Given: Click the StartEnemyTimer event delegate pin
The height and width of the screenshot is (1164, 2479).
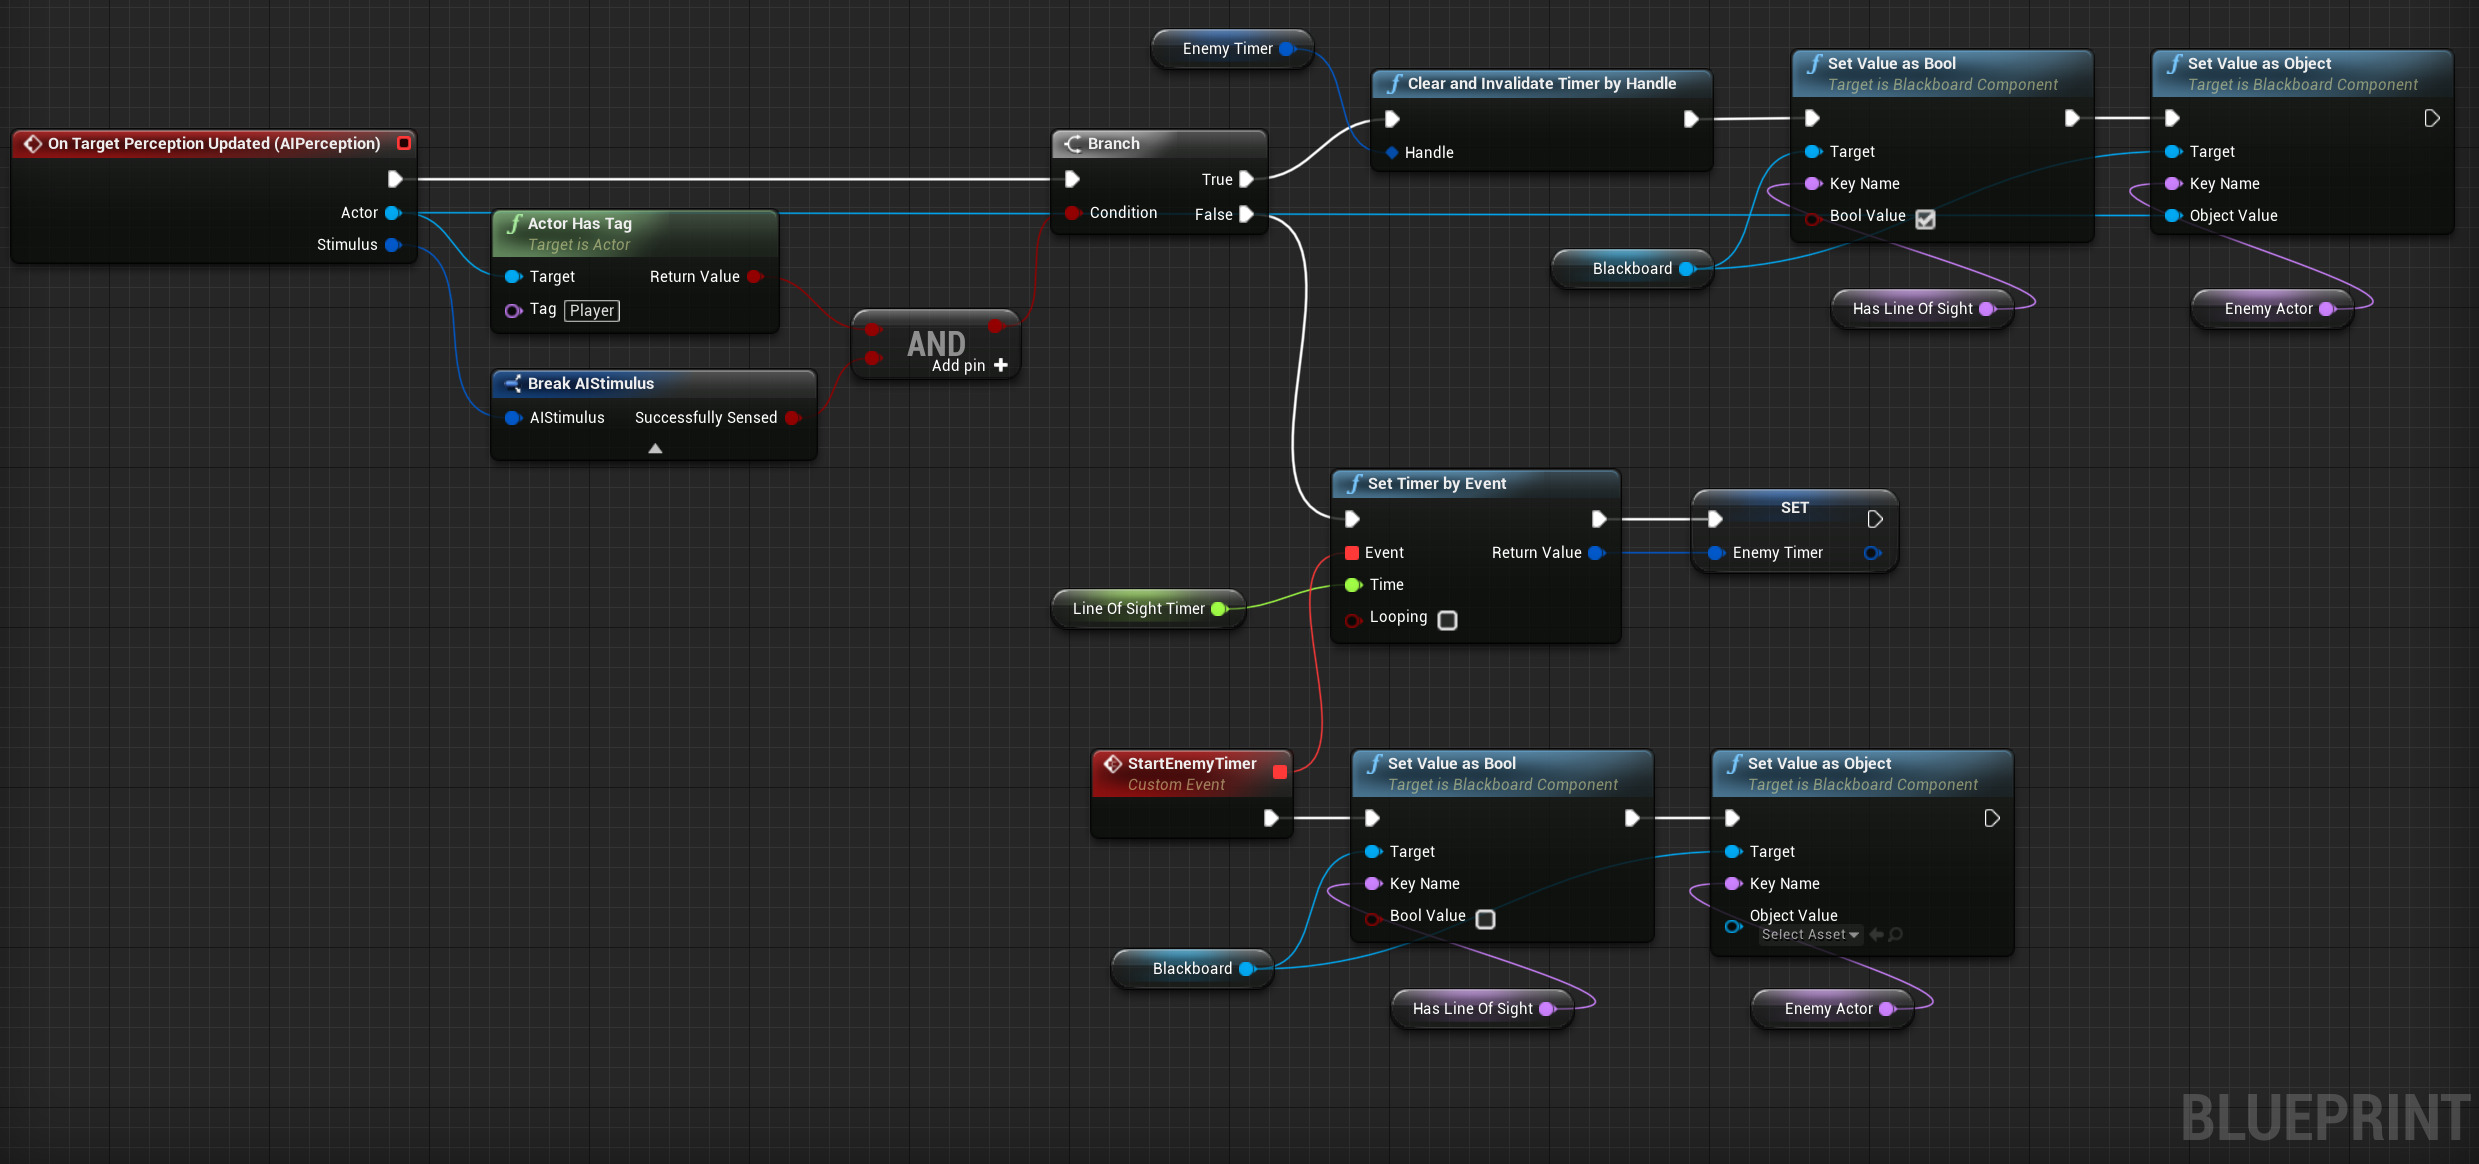Looking at the screenshot, I should [1280, 771].
